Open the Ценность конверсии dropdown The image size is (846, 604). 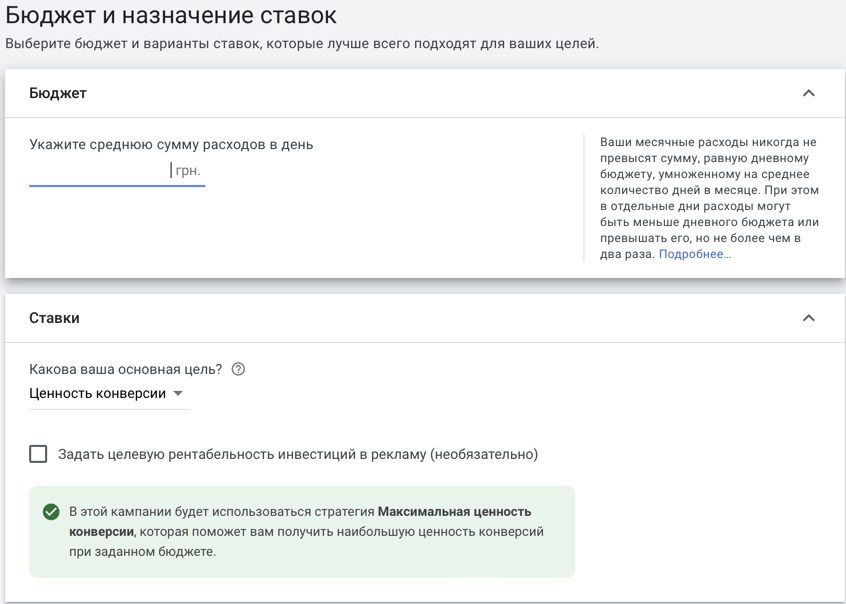pyautogui.click(x=110, y=393)
